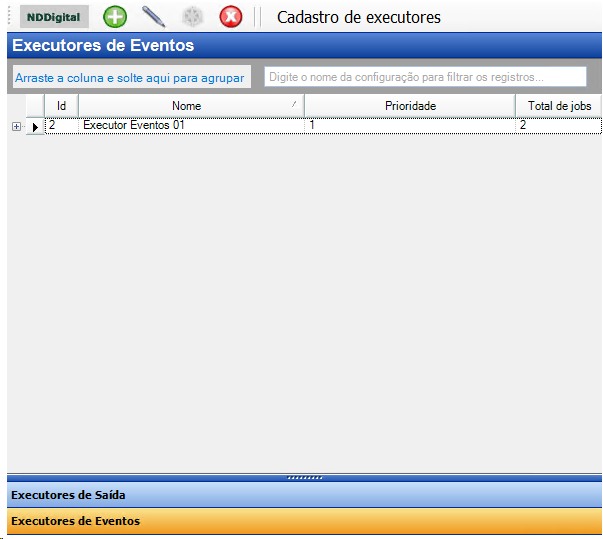The image size is (603, 539).
Task: Select the Id cell of Executor Eventos 01
Action: click(62, 125)
